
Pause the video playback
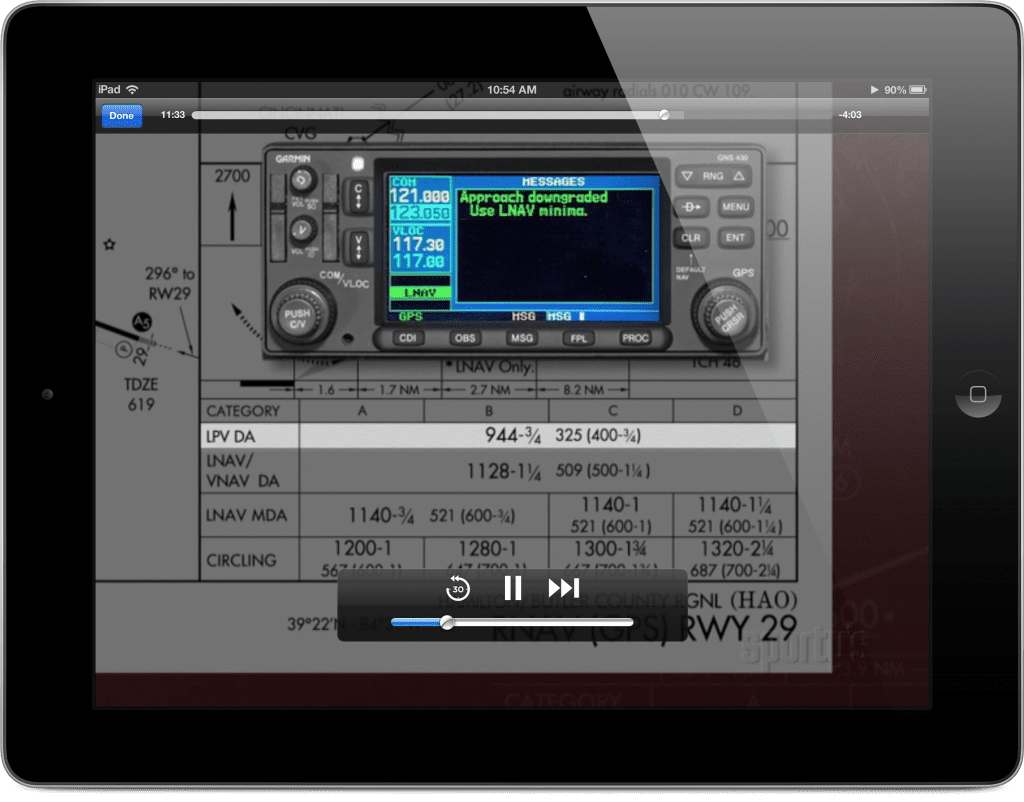513,588
